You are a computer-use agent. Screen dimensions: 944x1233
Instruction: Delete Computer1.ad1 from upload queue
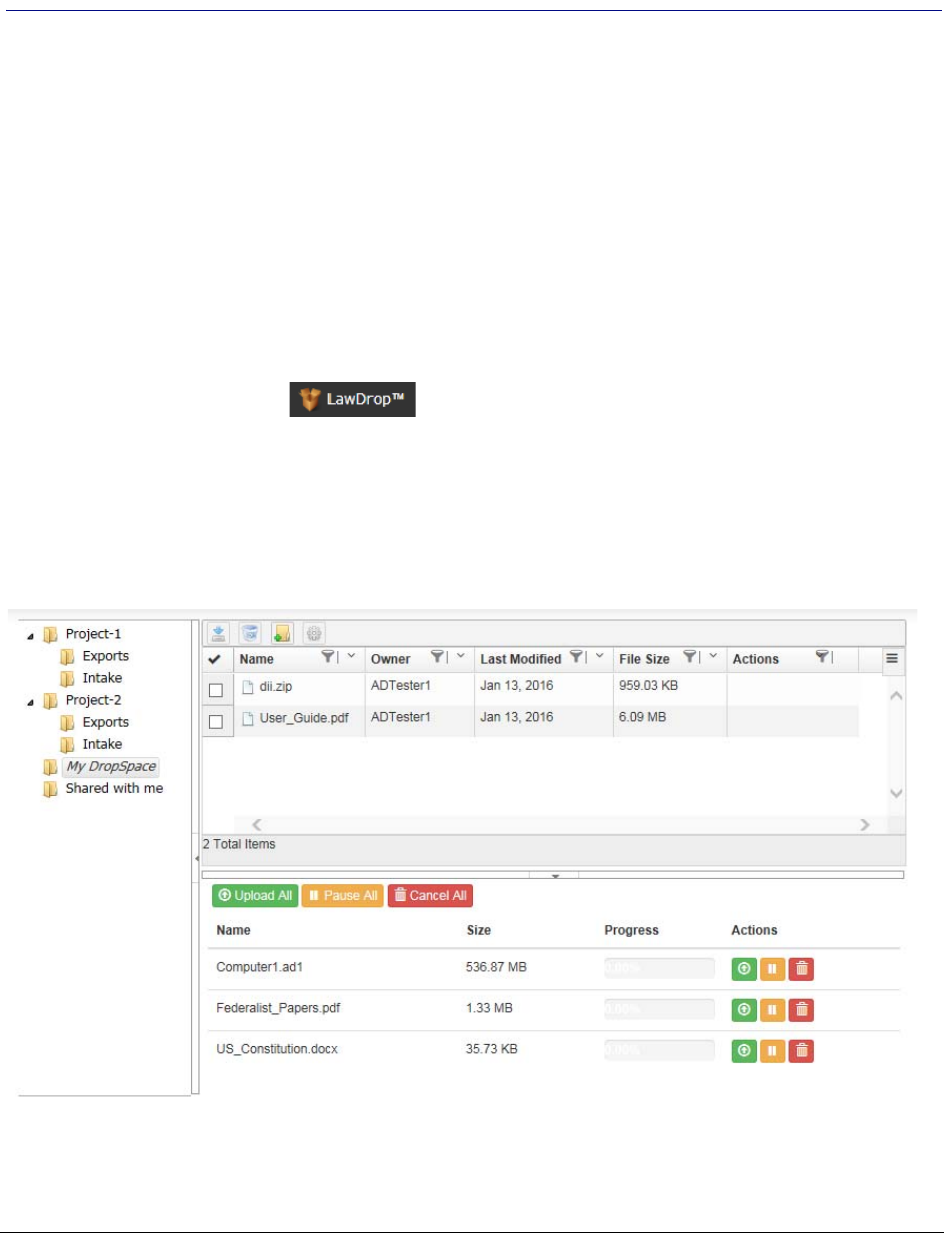click(801, 969)
